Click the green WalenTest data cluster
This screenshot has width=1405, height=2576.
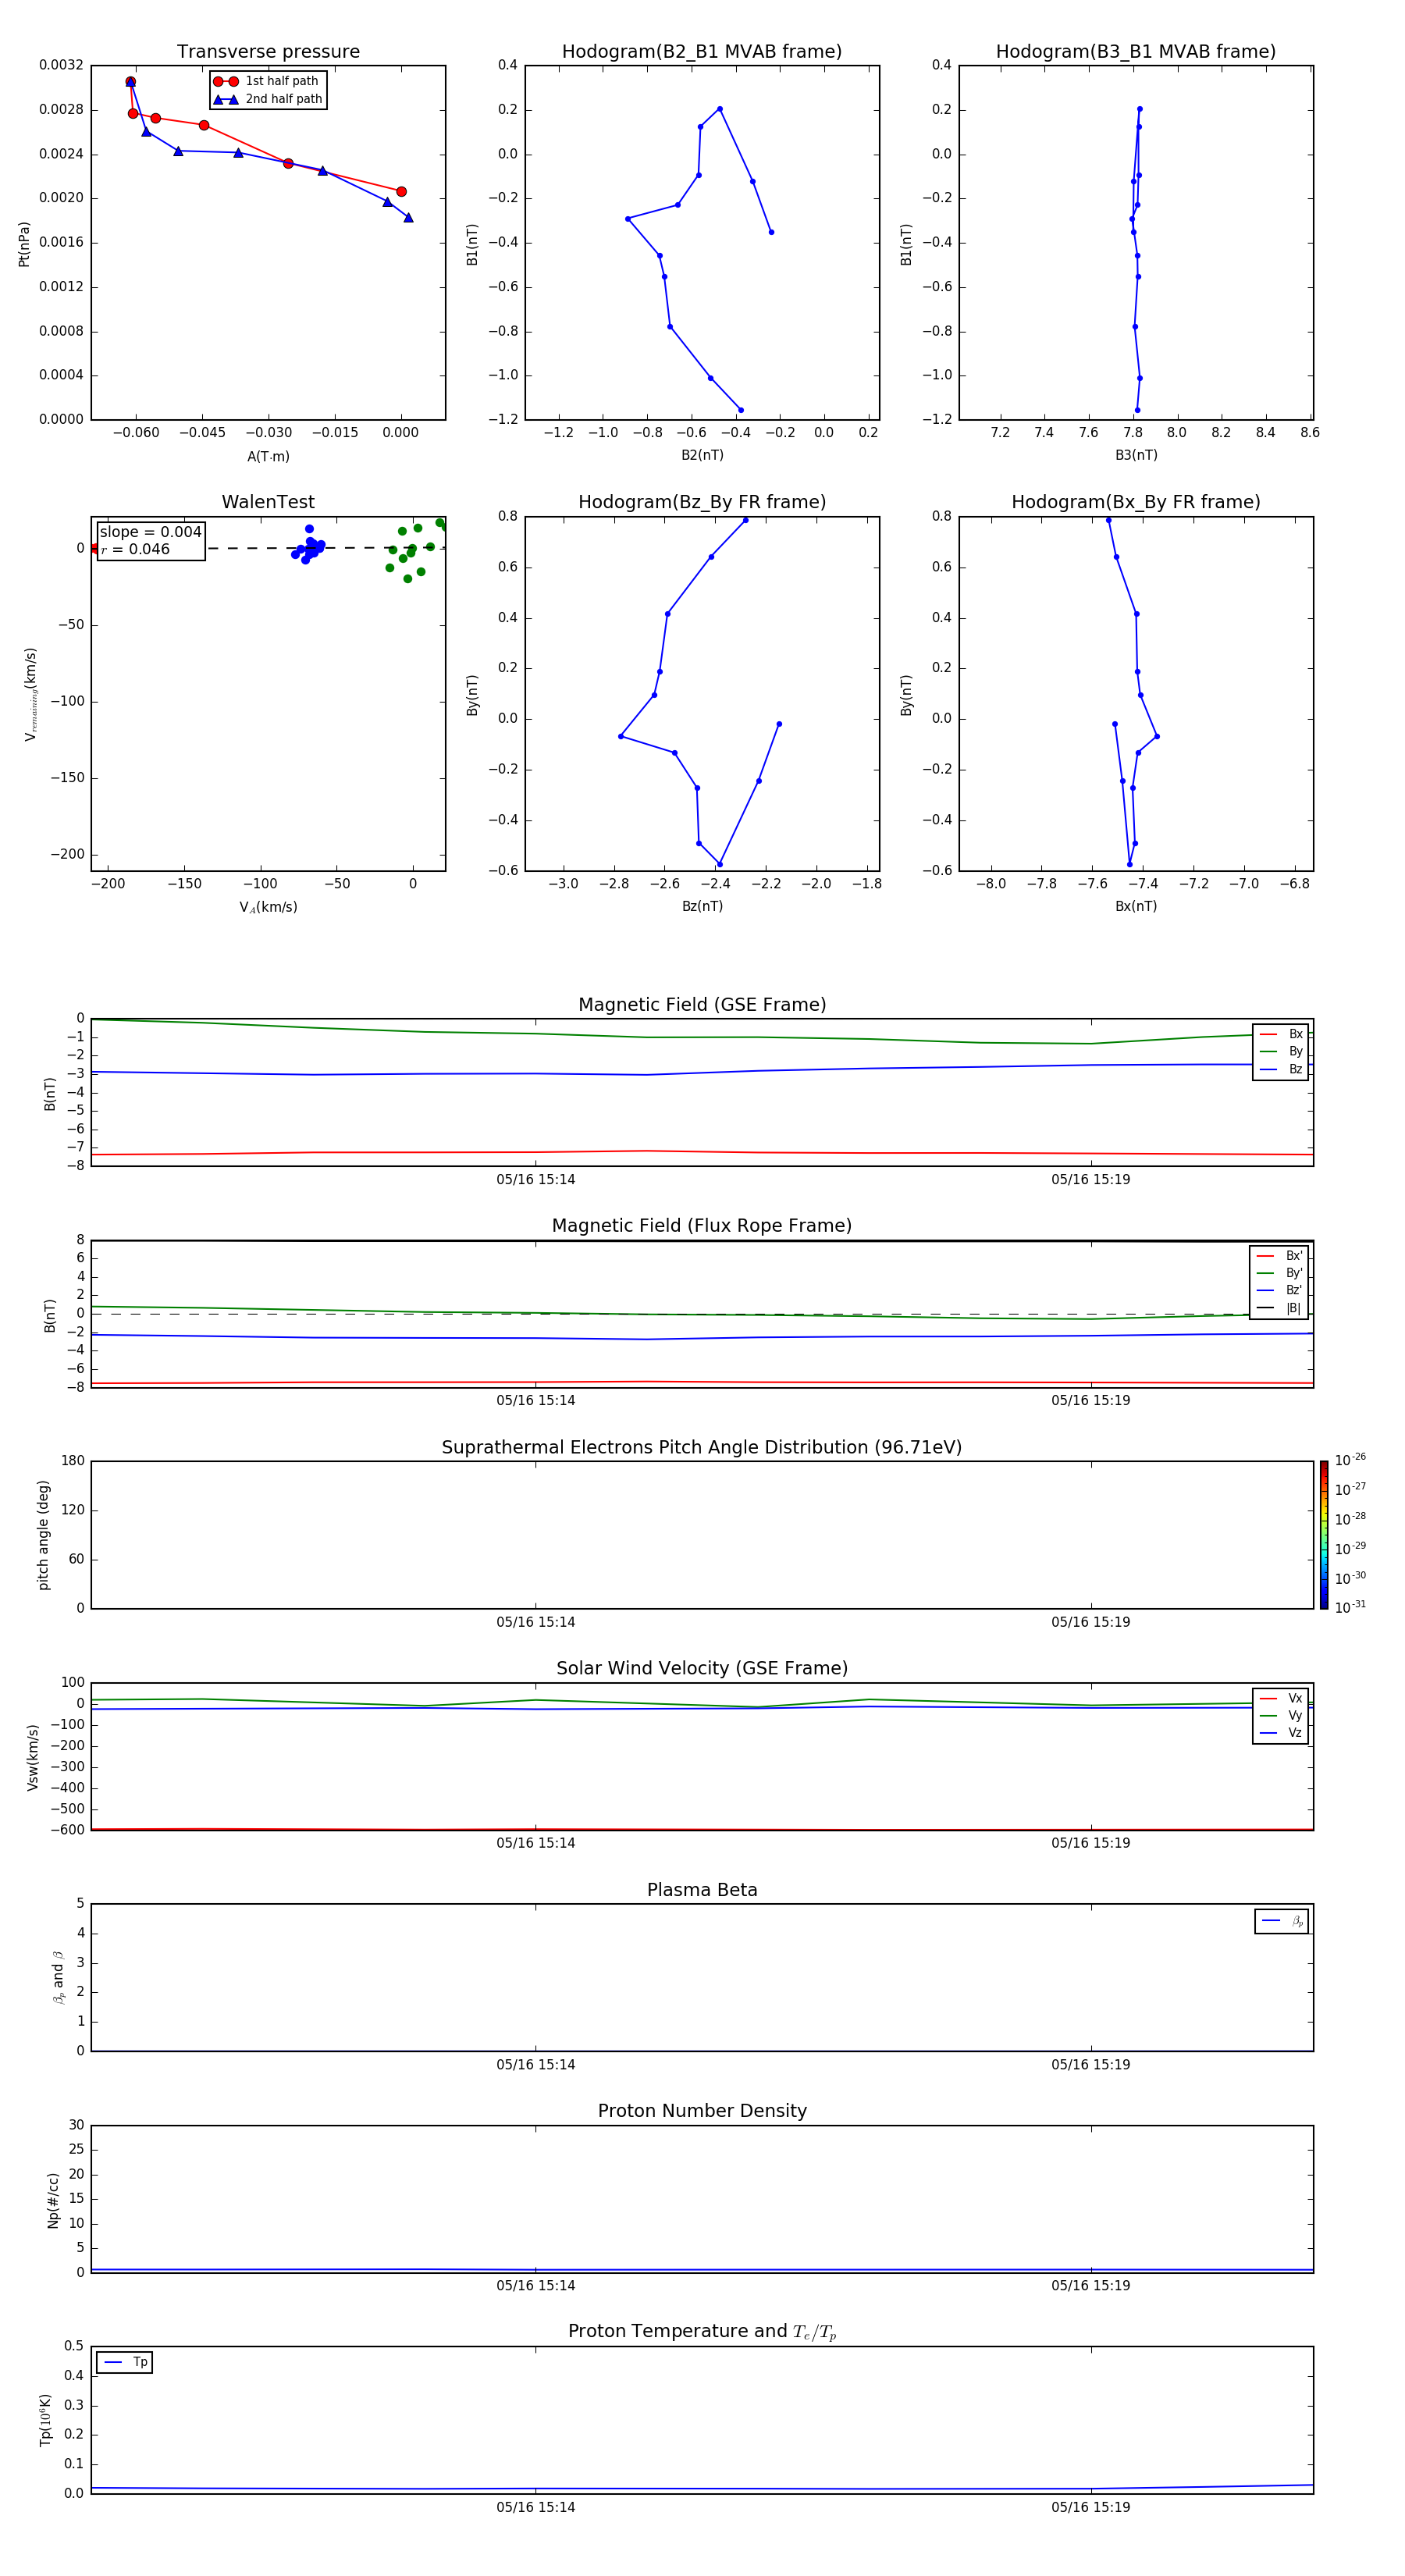(x=415, y=550)
